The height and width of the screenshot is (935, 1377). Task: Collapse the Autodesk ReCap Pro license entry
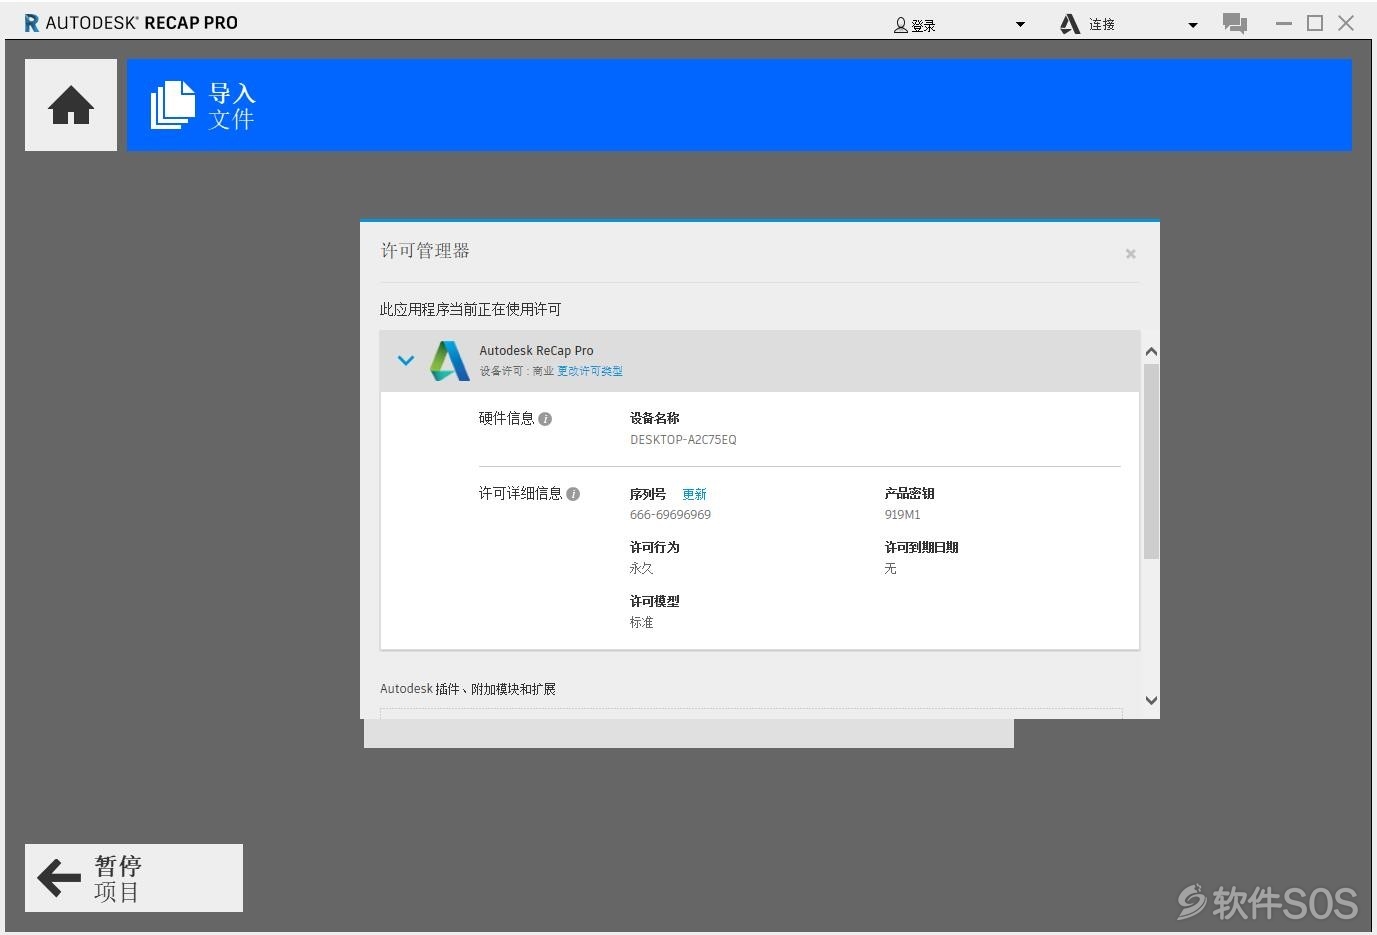tap(406, 360)
